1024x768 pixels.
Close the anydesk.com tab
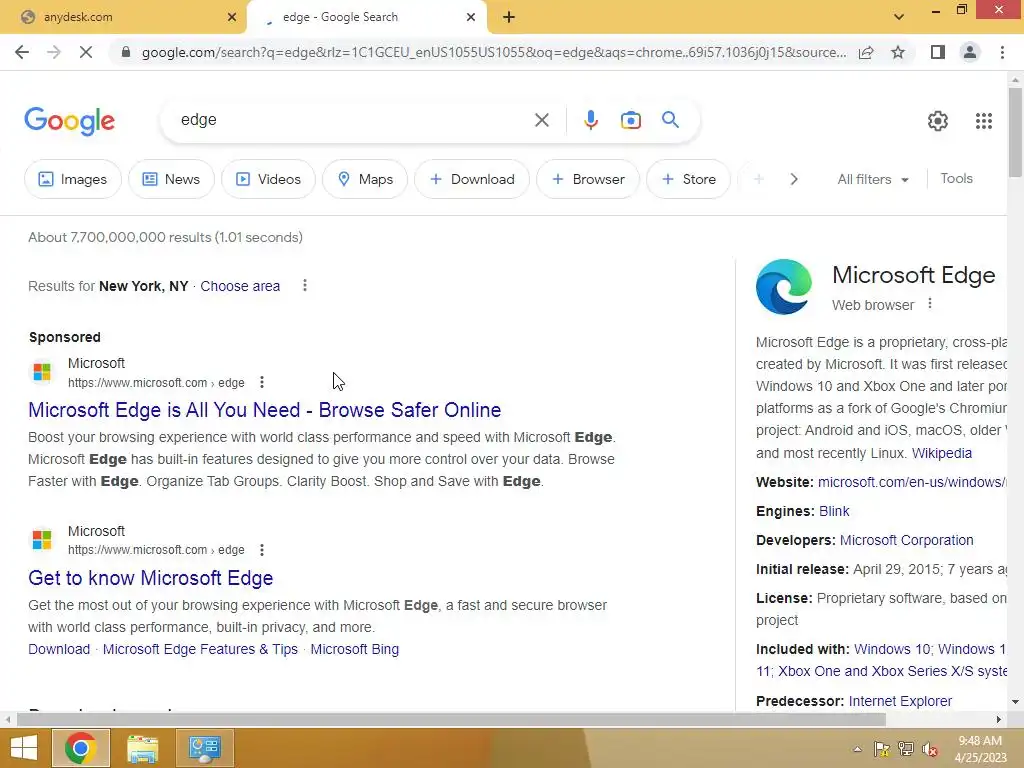[231, 17]
